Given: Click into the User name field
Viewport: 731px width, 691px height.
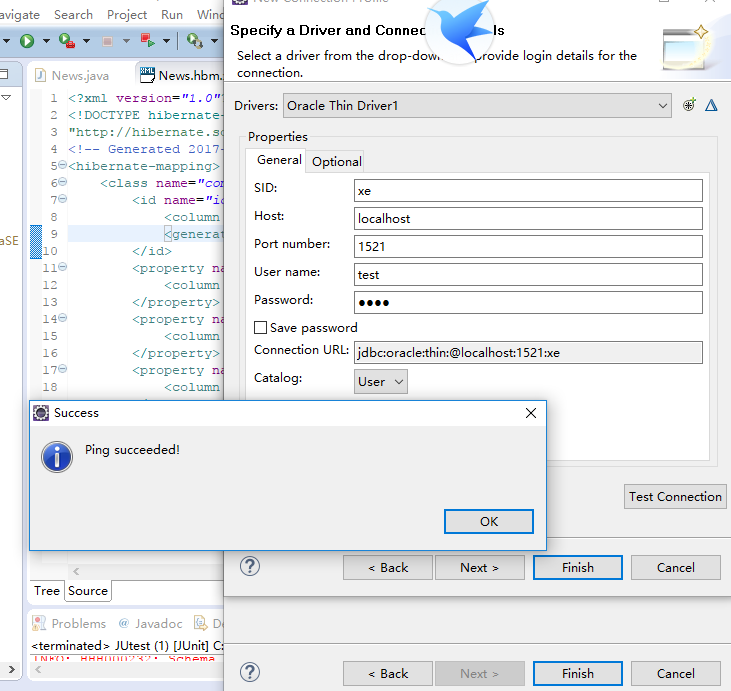Looking at the screenshot, I should (528, 275).
